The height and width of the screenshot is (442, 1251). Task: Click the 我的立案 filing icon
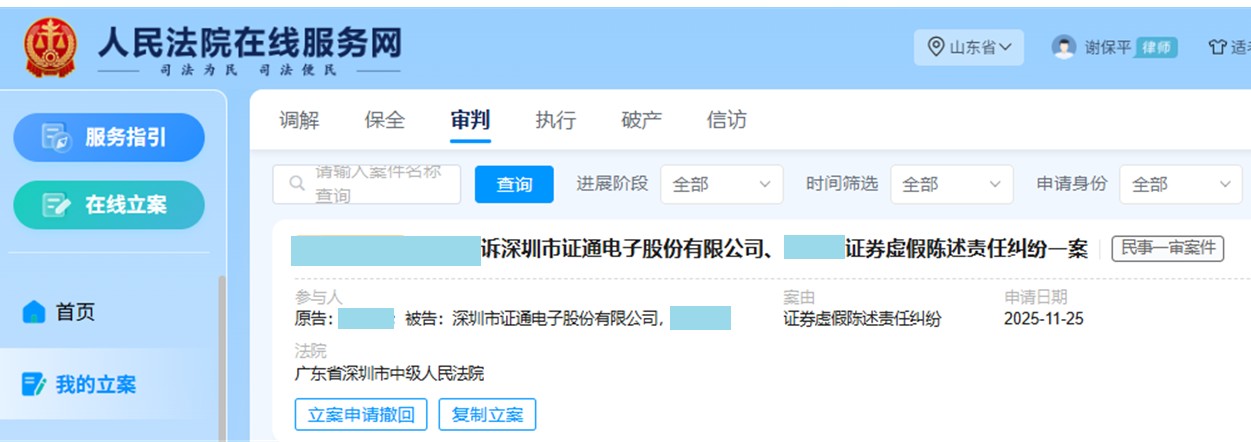click(x=34, y=384)
